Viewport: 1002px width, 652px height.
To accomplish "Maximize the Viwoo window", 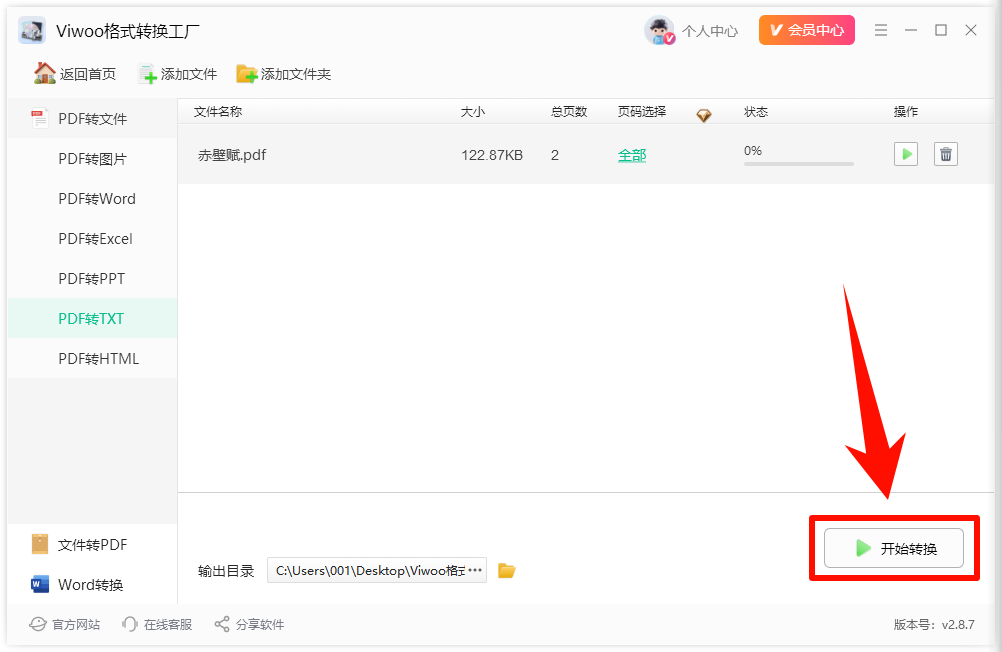I will click(x=941, y=30).
